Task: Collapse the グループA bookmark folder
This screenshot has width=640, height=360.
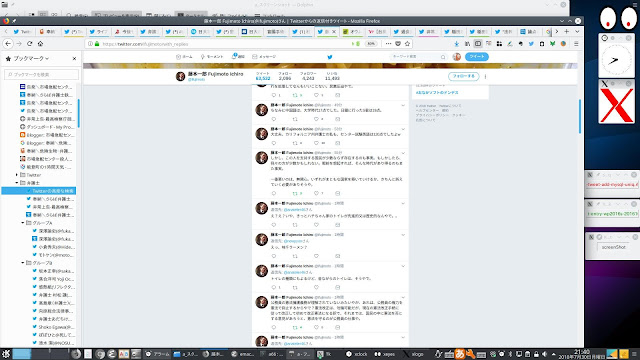Action: 23,223
